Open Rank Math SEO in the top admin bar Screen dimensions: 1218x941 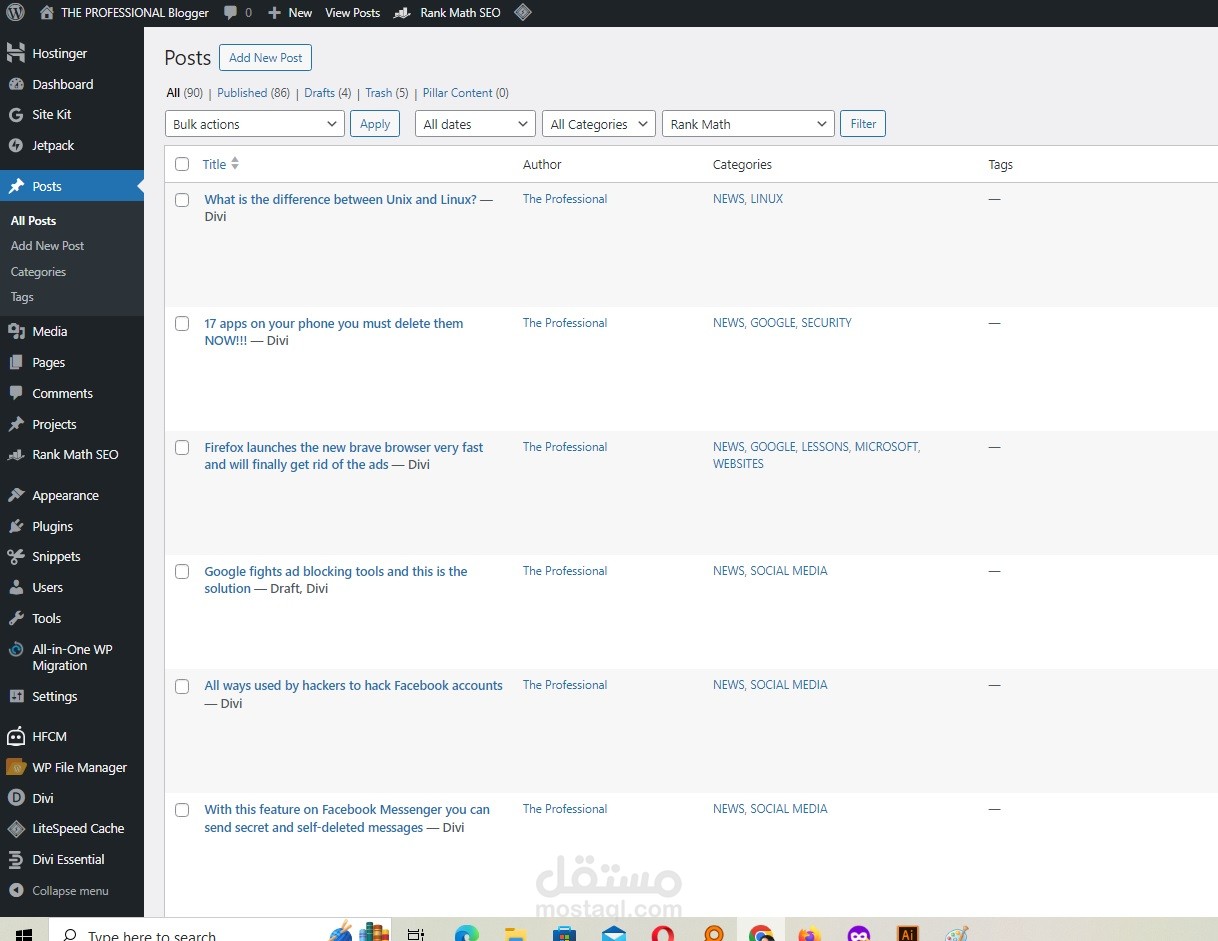[x=448, y=13]
